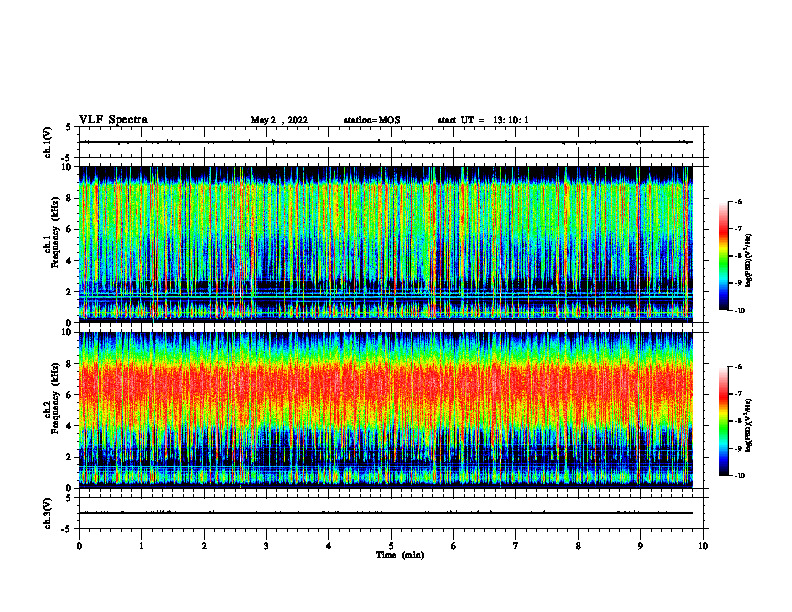Click the ch.3 waveform trace panel
The image size is (792, 612).
point(391,513)
